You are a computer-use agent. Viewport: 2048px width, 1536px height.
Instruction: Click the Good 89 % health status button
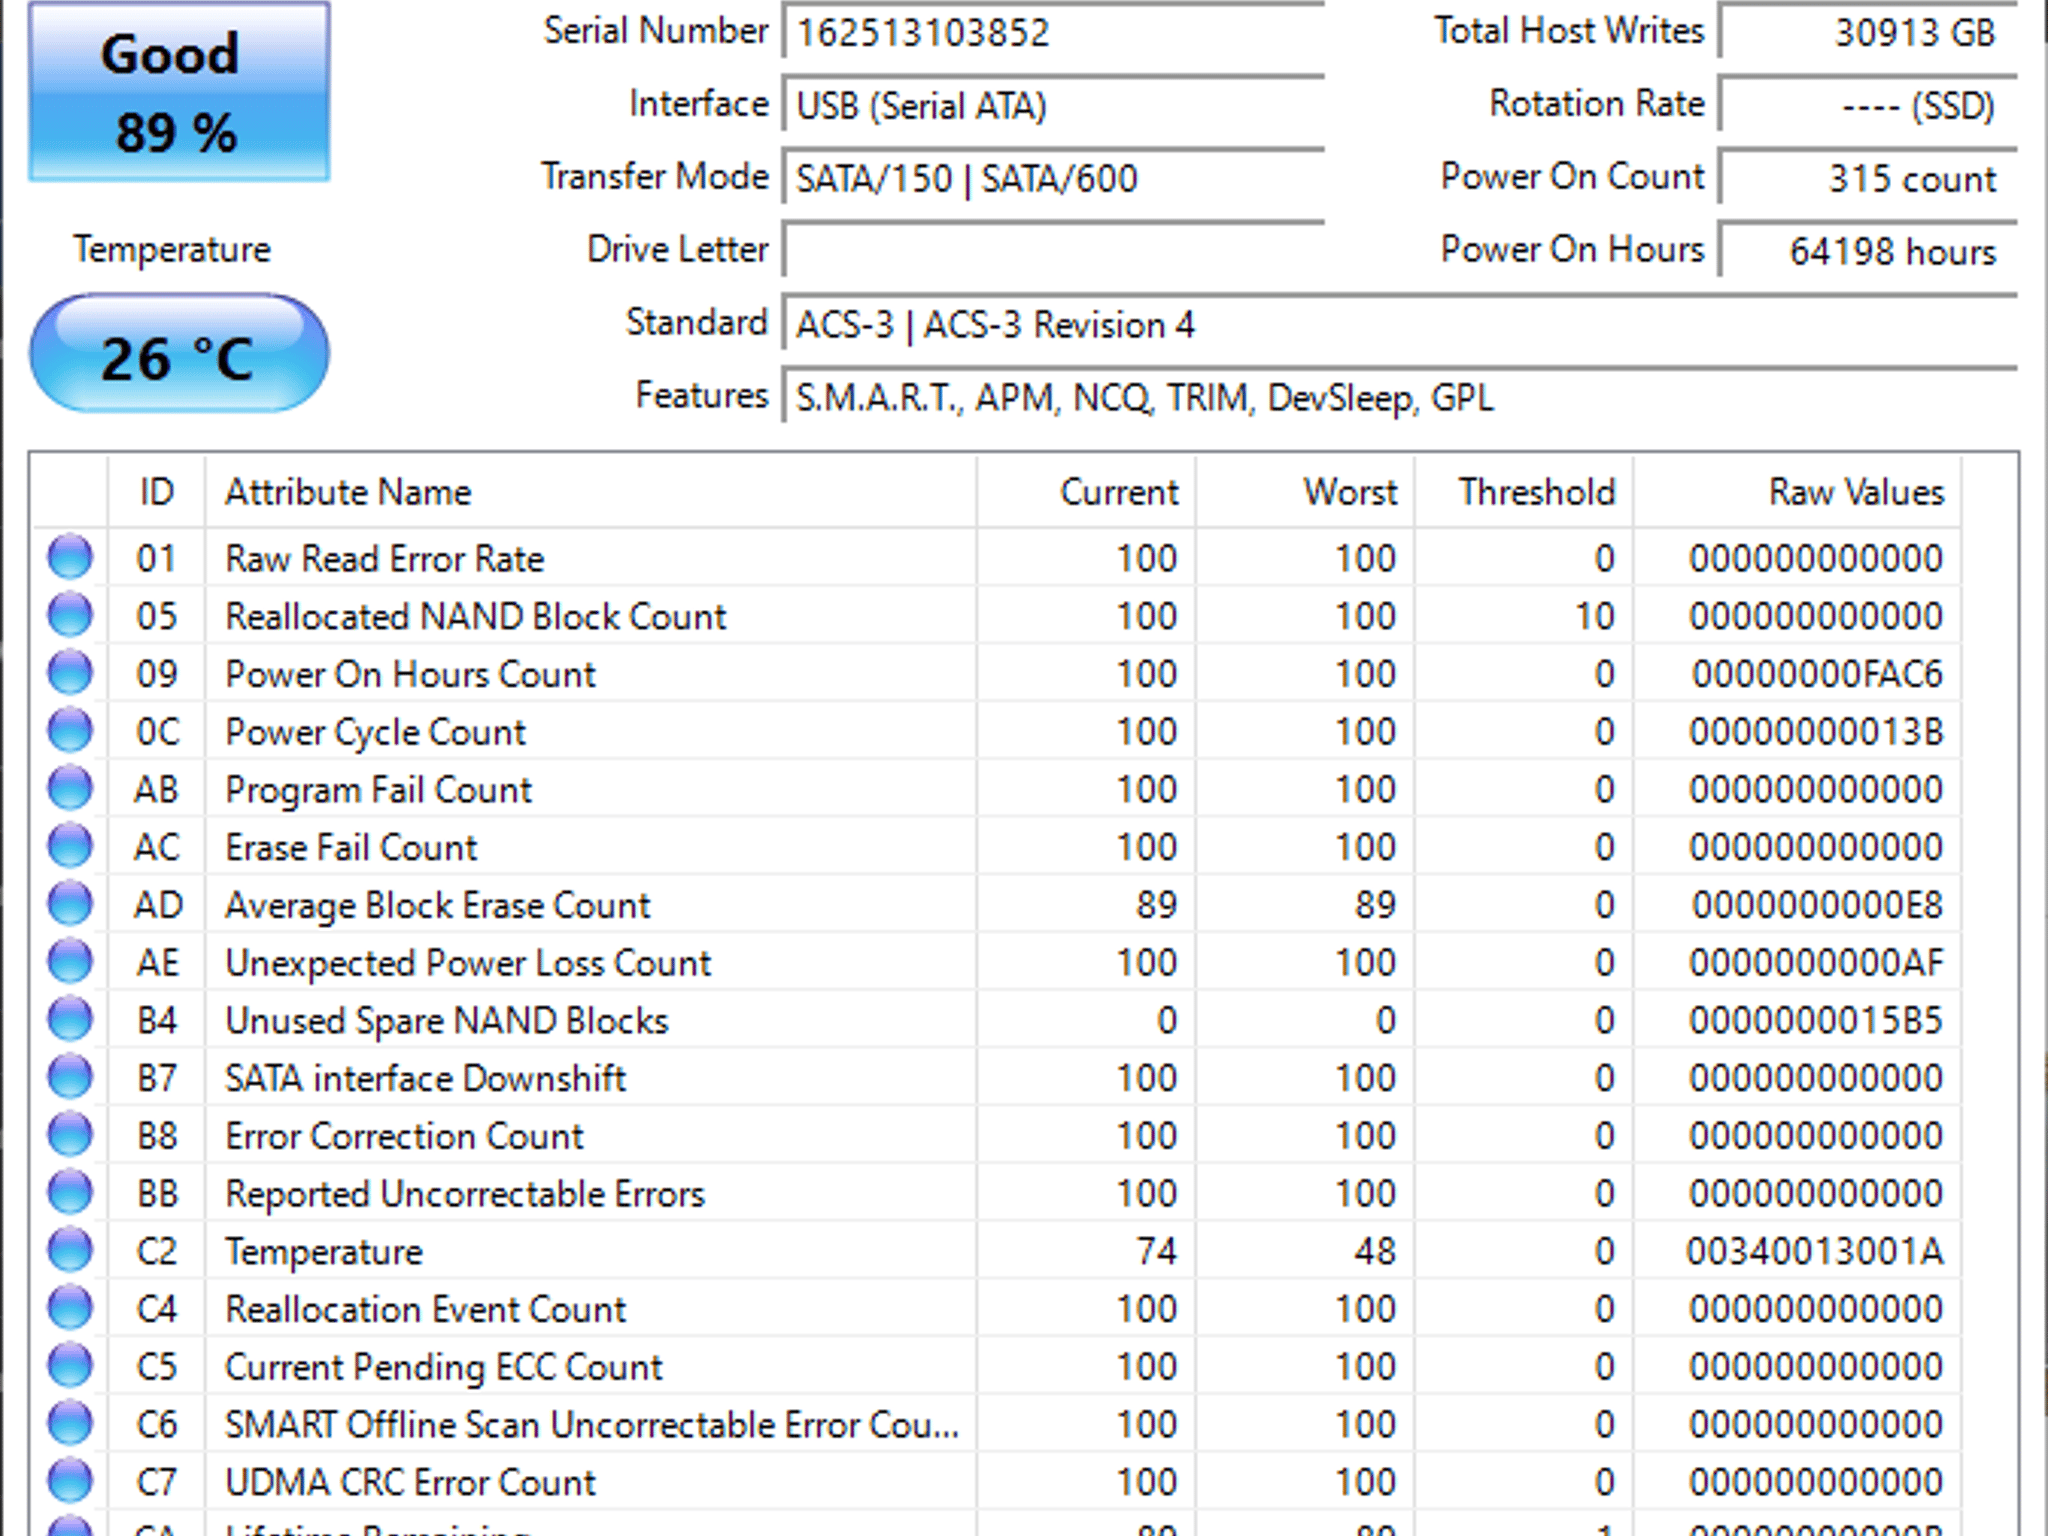click(x=179, y=92)
